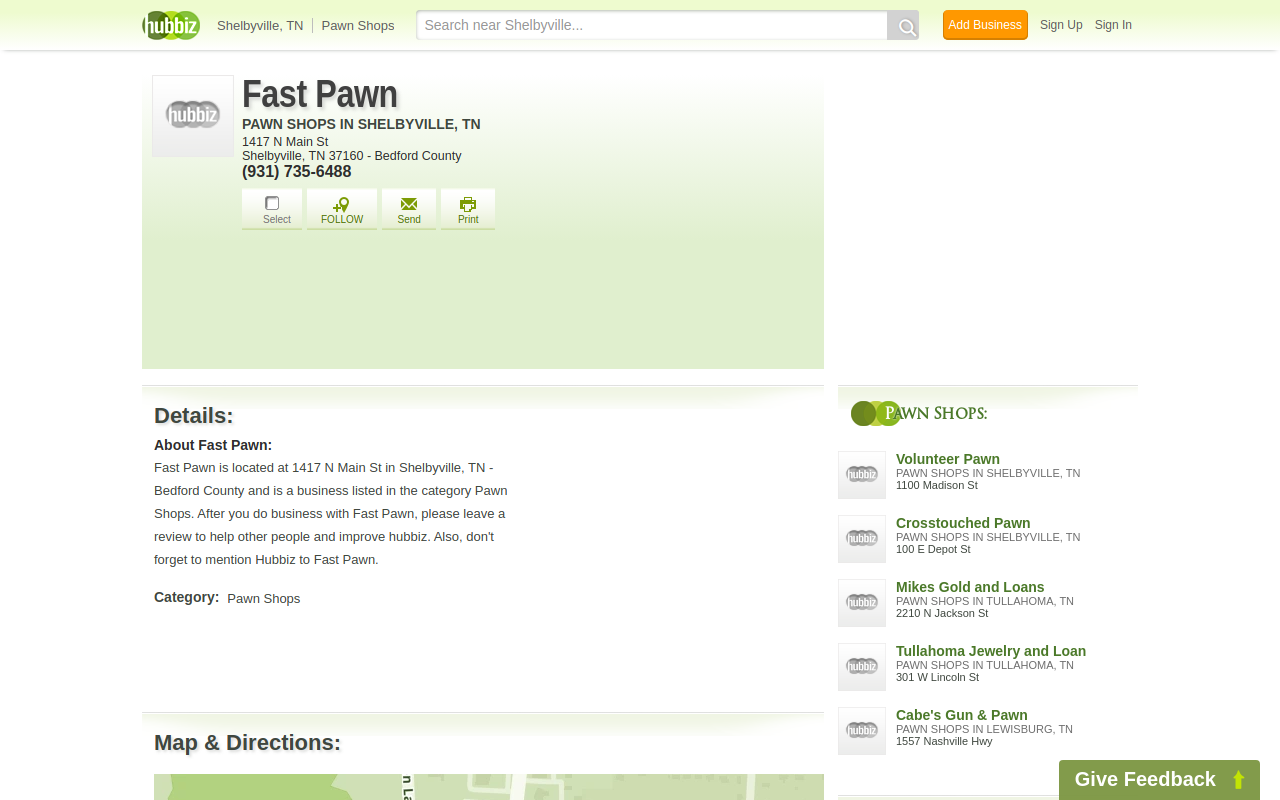Open the Mikes Gold and Loans link
1280x800 pixels.
(x=970, y=587)
